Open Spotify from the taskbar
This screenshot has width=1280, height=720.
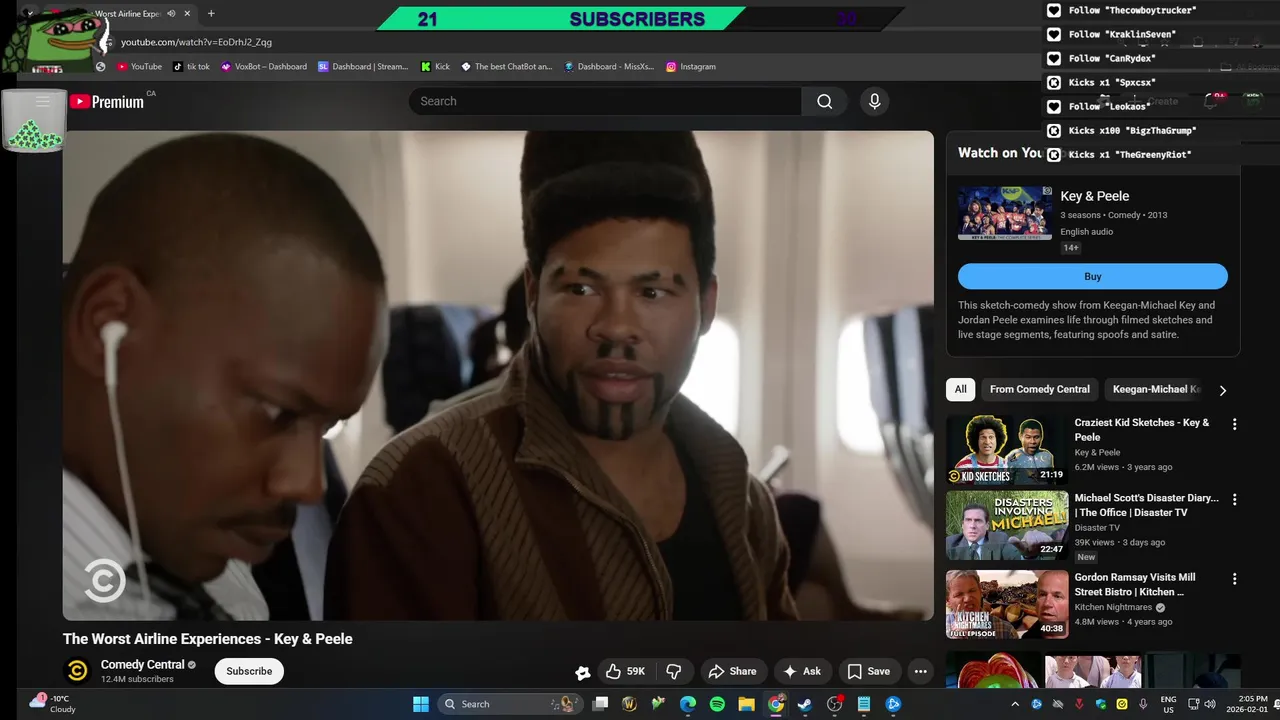[717, 704]
